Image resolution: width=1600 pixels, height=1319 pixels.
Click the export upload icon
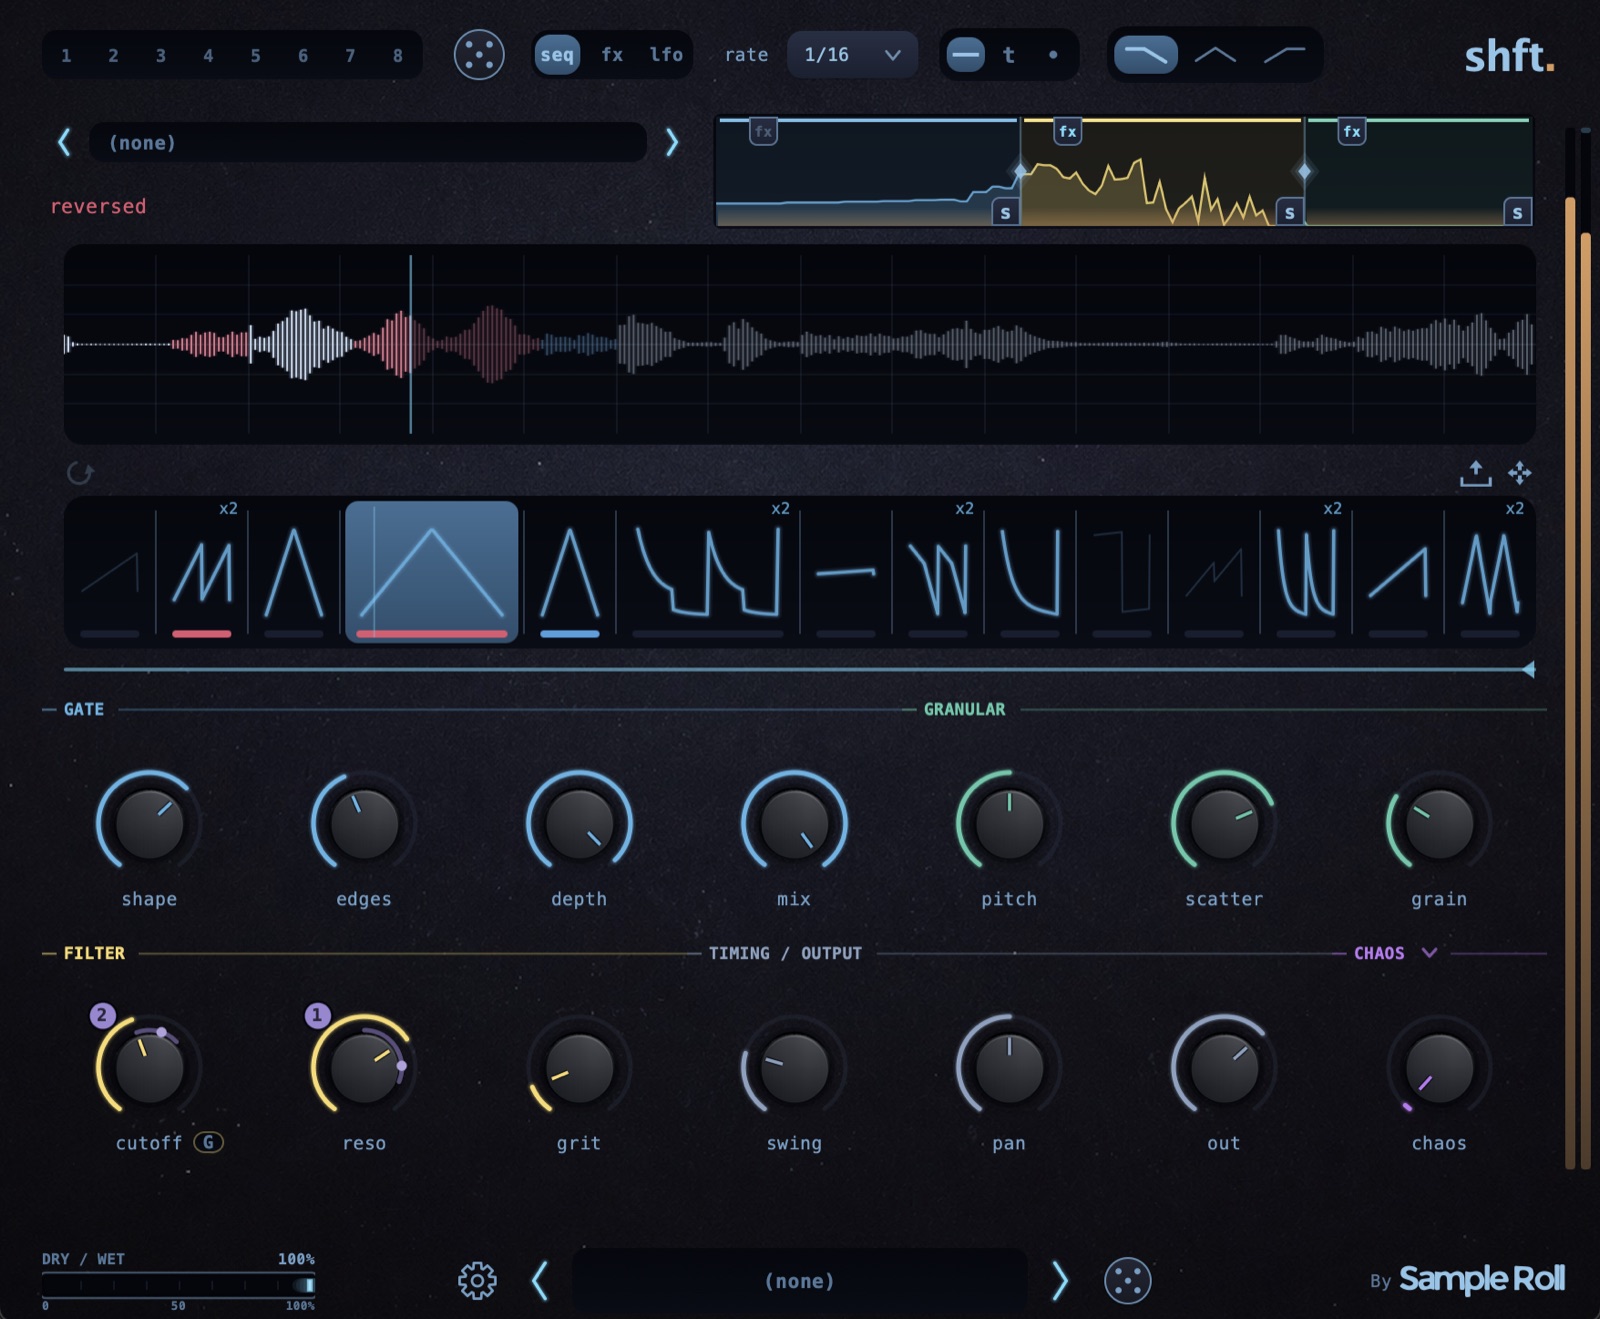[x=1475, y=473]
